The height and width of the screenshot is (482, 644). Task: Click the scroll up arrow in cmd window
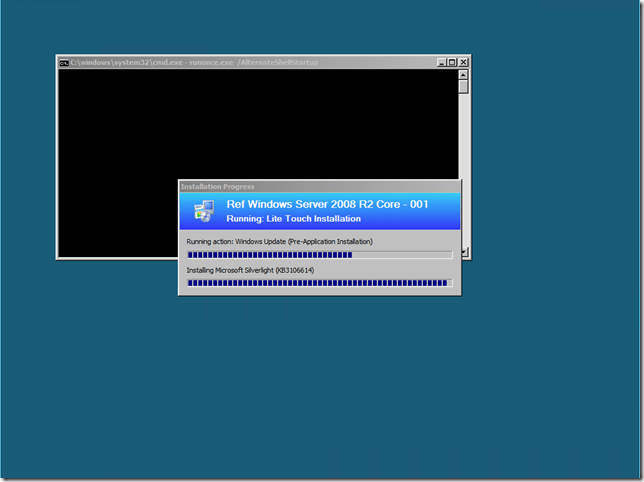(463, 74)
